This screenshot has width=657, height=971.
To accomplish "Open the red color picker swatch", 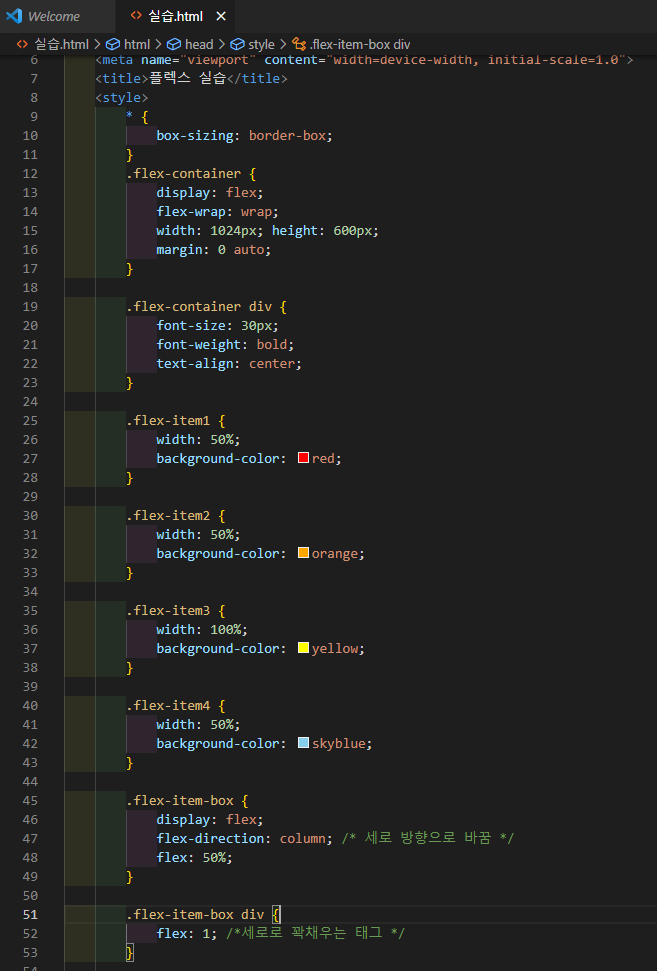I will tap(303, 458).
